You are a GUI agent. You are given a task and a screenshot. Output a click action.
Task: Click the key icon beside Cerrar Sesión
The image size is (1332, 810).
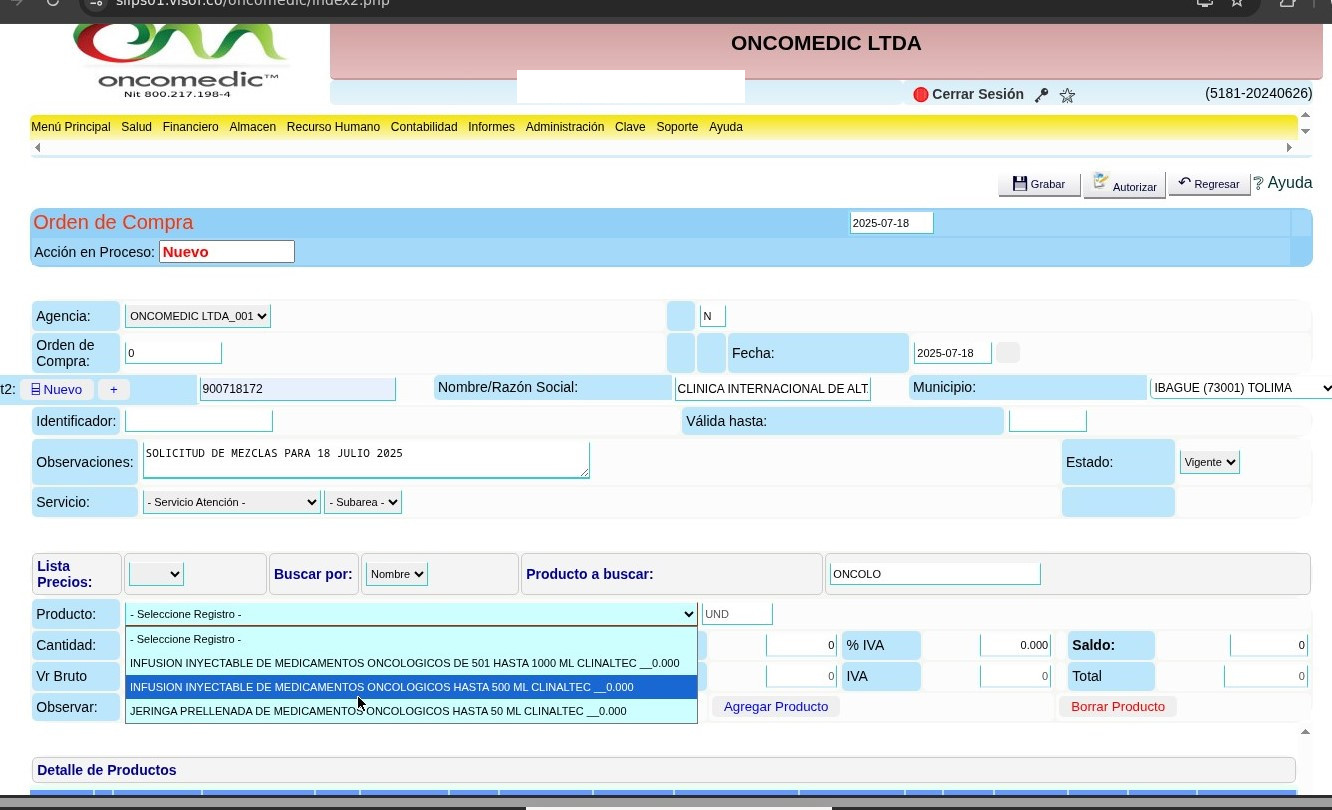pyautogui.click(x=1041, y=95)
